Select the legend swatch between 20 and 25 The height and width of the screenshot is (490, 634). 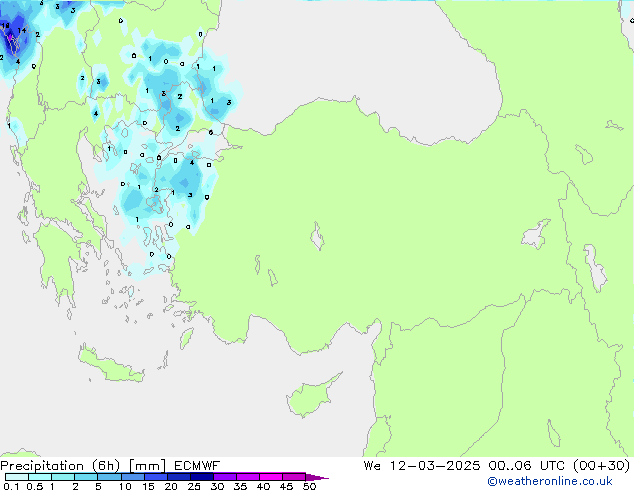click(179, 477)
